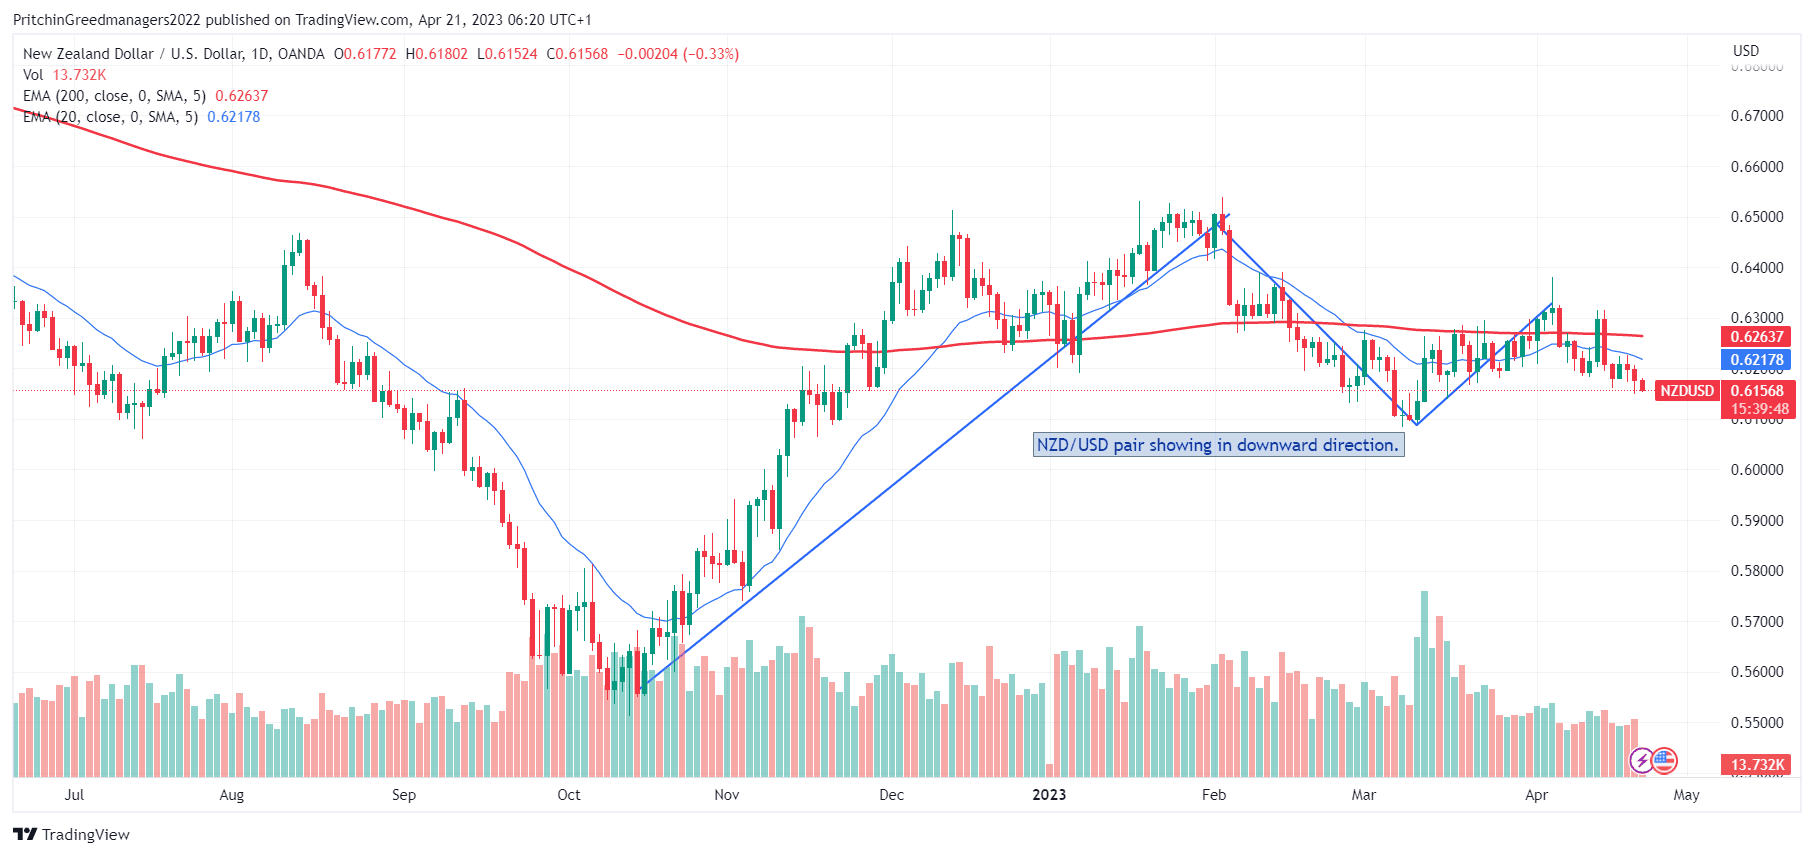
Task: Click the open value O0.61772
Action: [365, 54]
